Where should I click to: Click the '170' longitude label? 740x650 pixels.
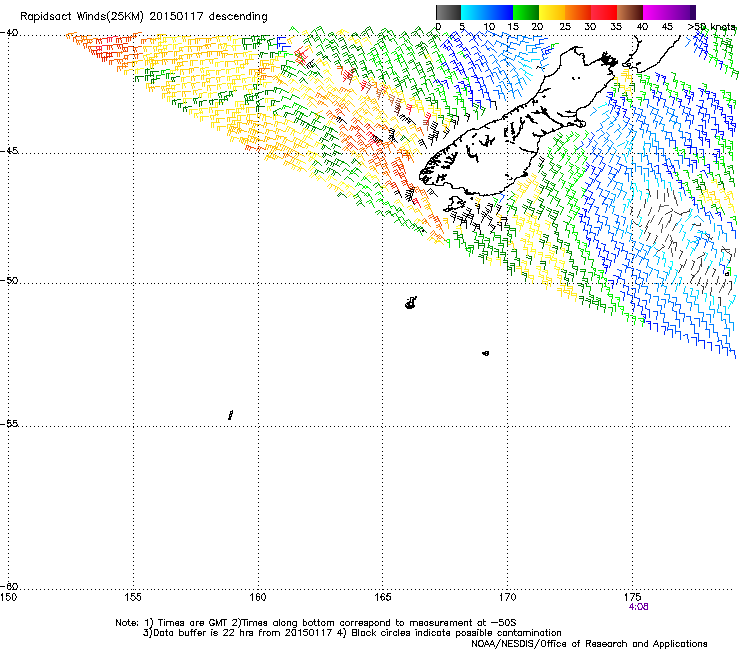508,597
